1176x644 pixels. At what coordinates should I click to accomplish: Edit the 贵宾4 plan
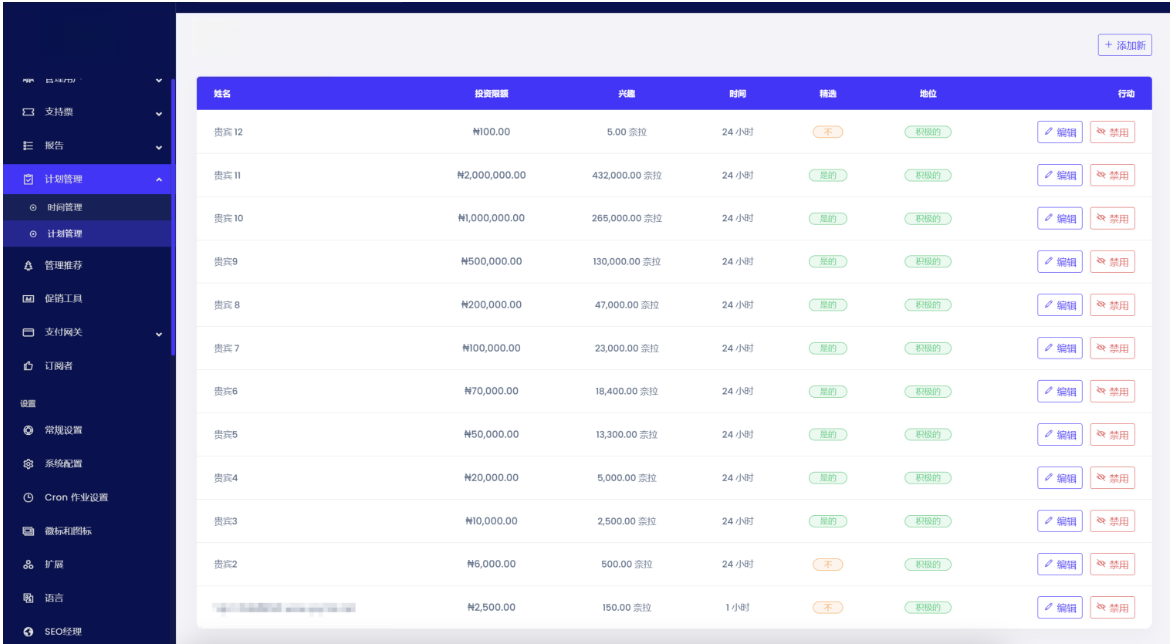[x=1060, y=478]
